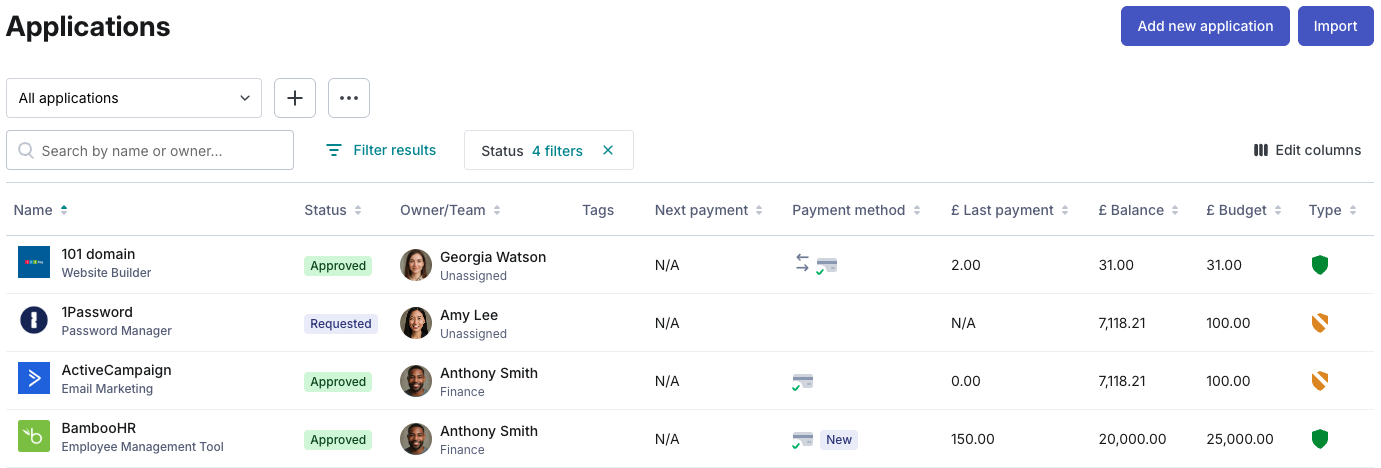Click the 150.00 last payment value
The width and height of the screenshot is (1381, 468).
pos(973,439)
